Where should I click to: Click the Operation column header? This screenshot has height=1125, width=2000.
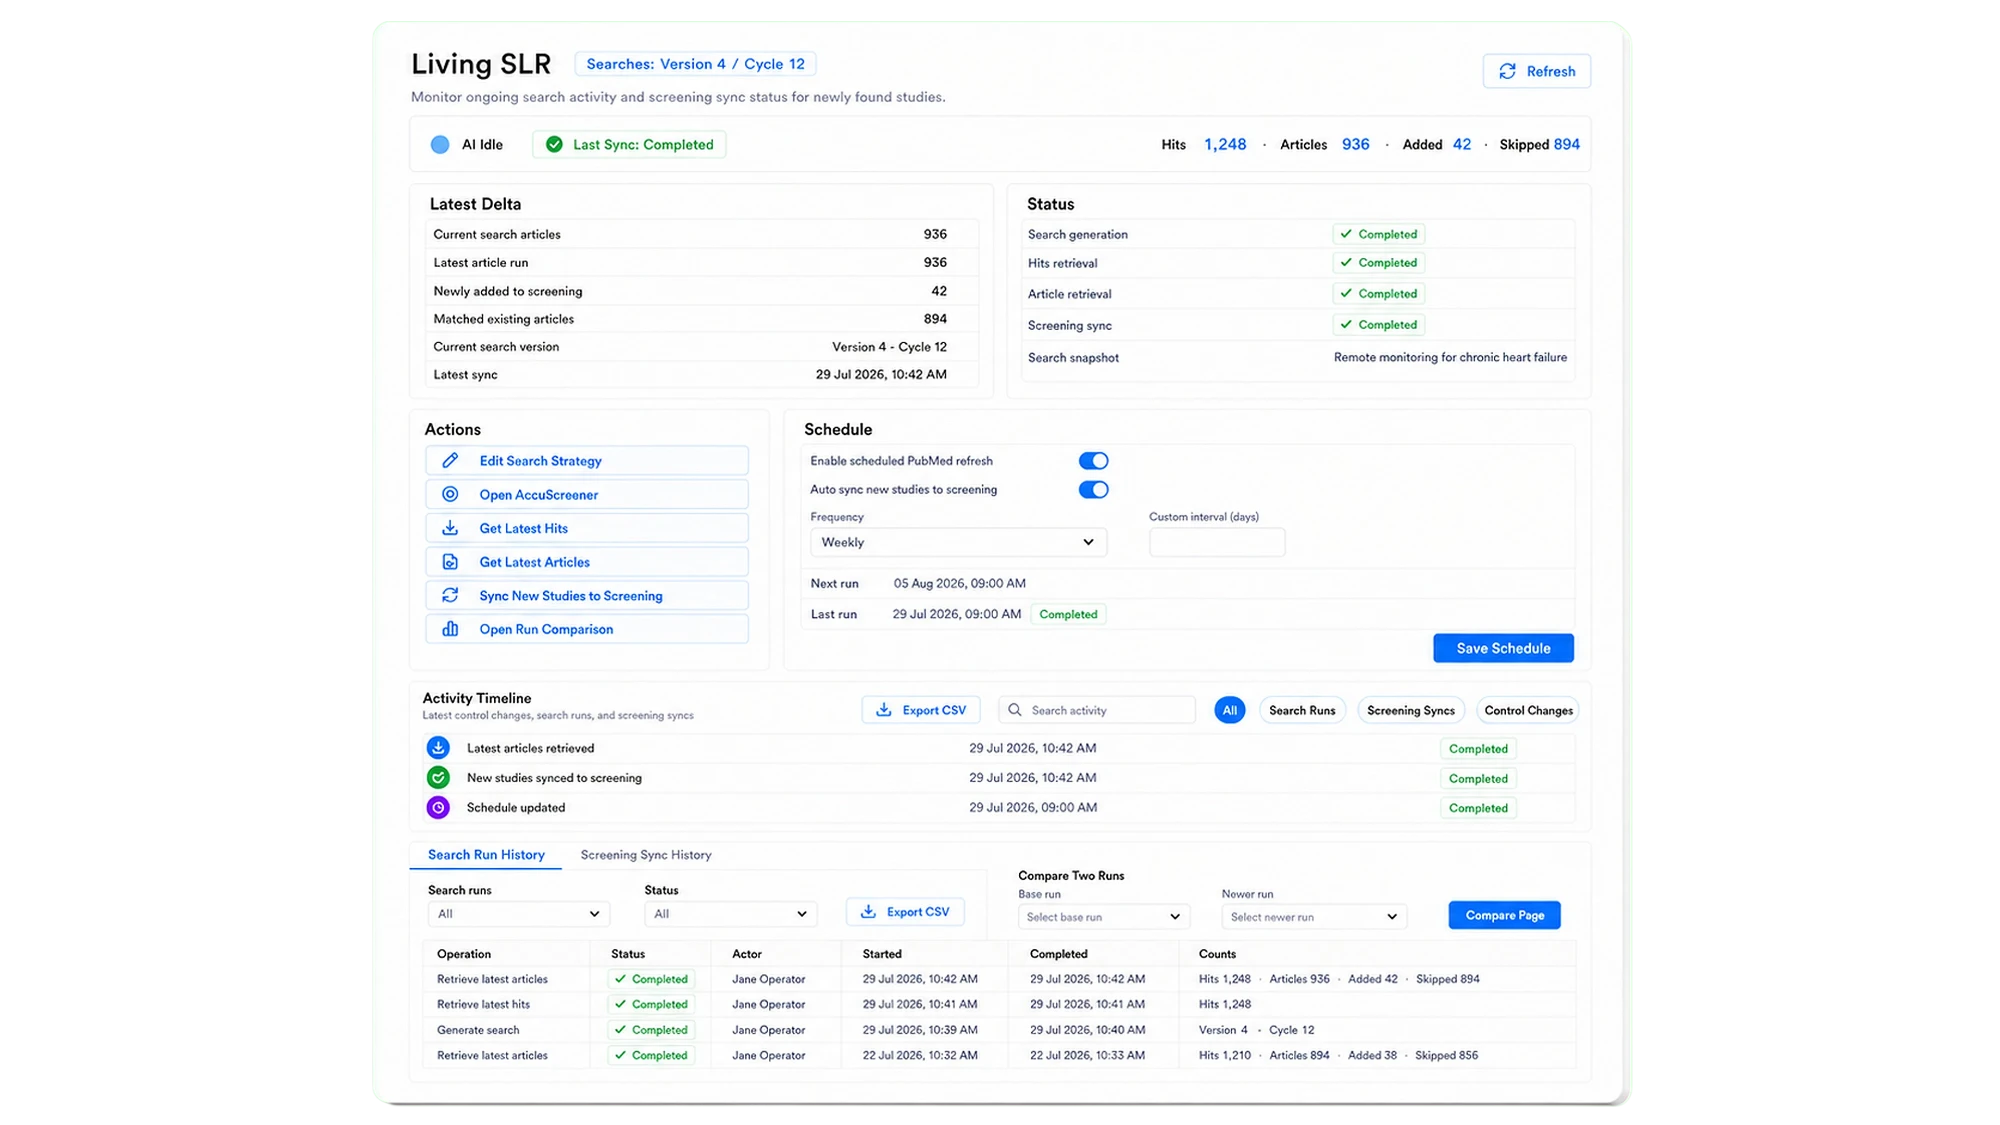click(x=464, y=954)
